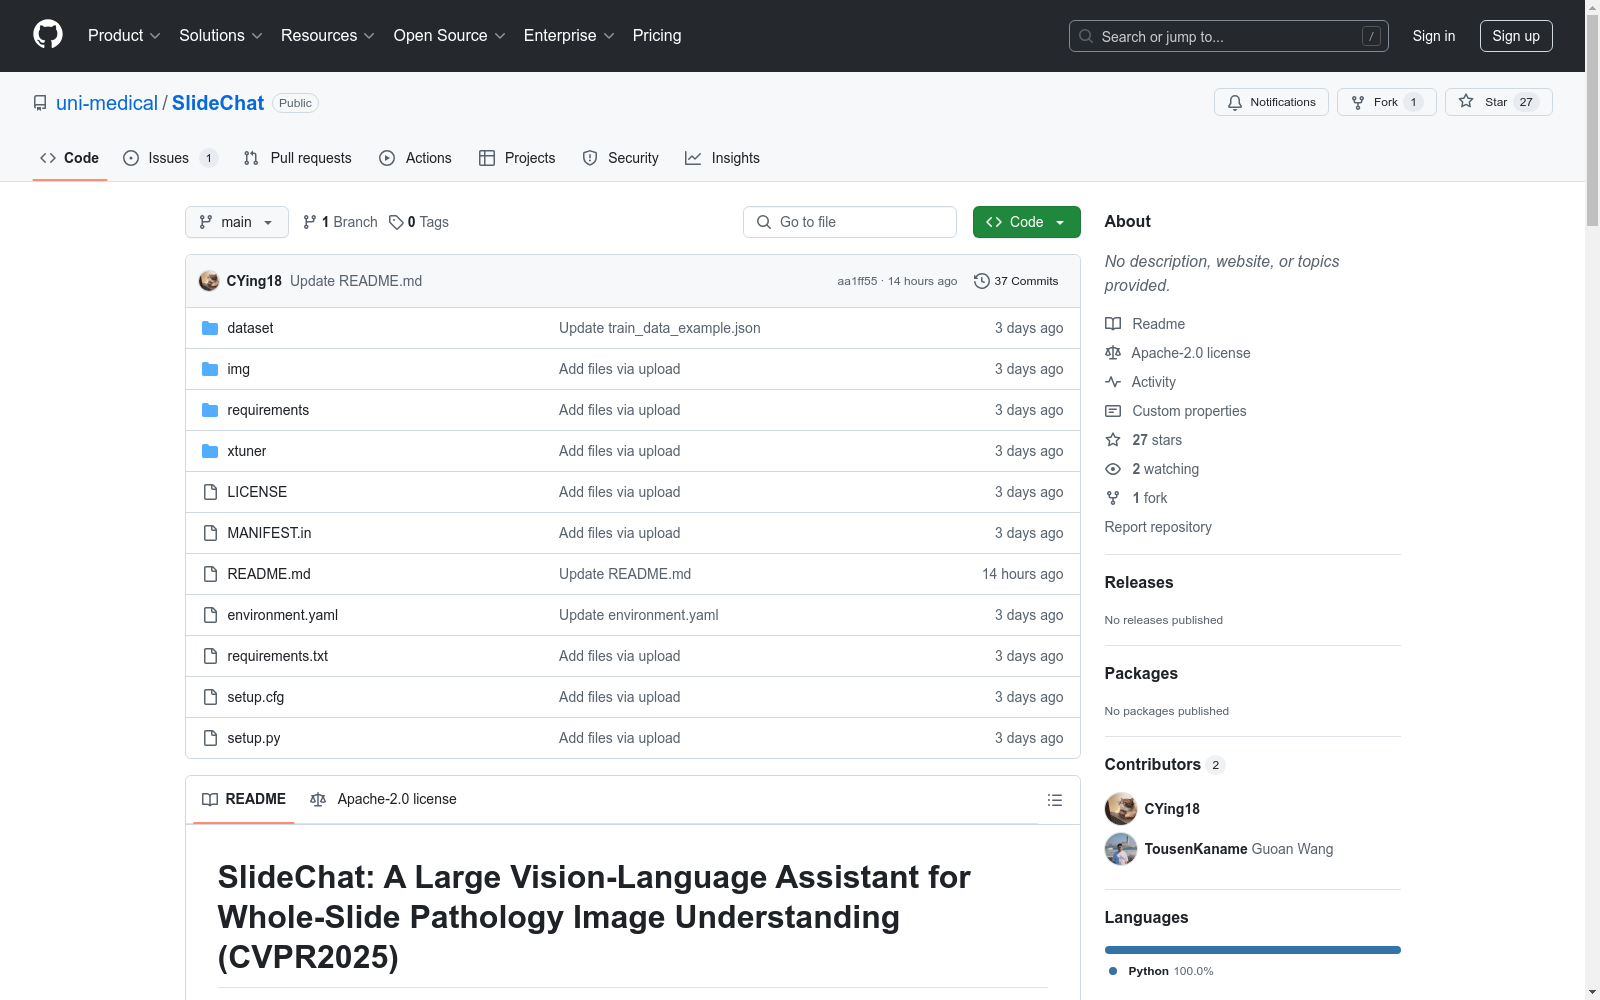1600x1000 pixels.
Task: Open TousenKaname contributor avatar
Action: [1121, 849]
